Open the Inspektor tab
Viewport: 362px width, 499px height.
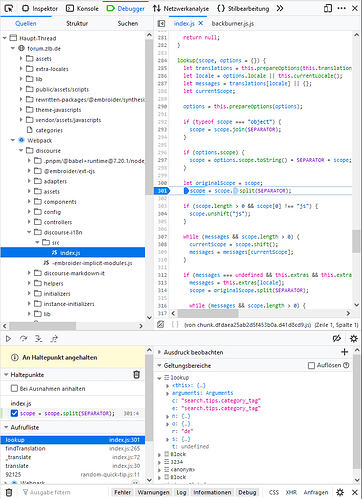click(x=40, y=9)
